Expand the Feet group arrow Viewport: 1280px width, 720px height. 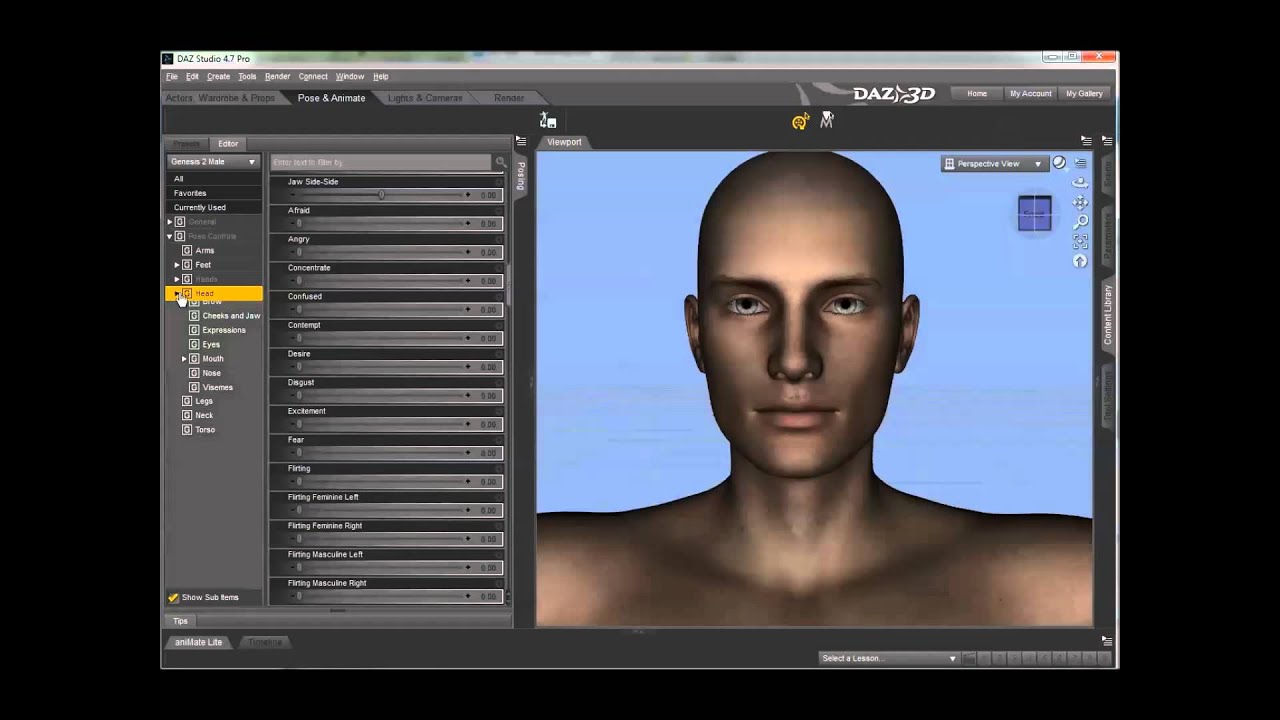coord(177,265)
